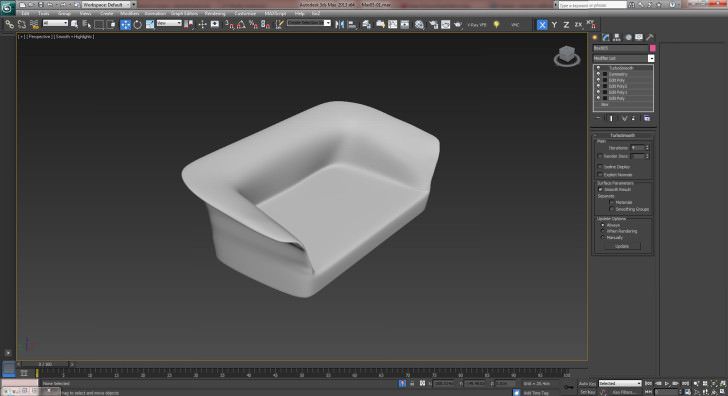Viewport: 728px width, 396px height.
Task: Restrict to Y axis constraint
Action: 554,25
